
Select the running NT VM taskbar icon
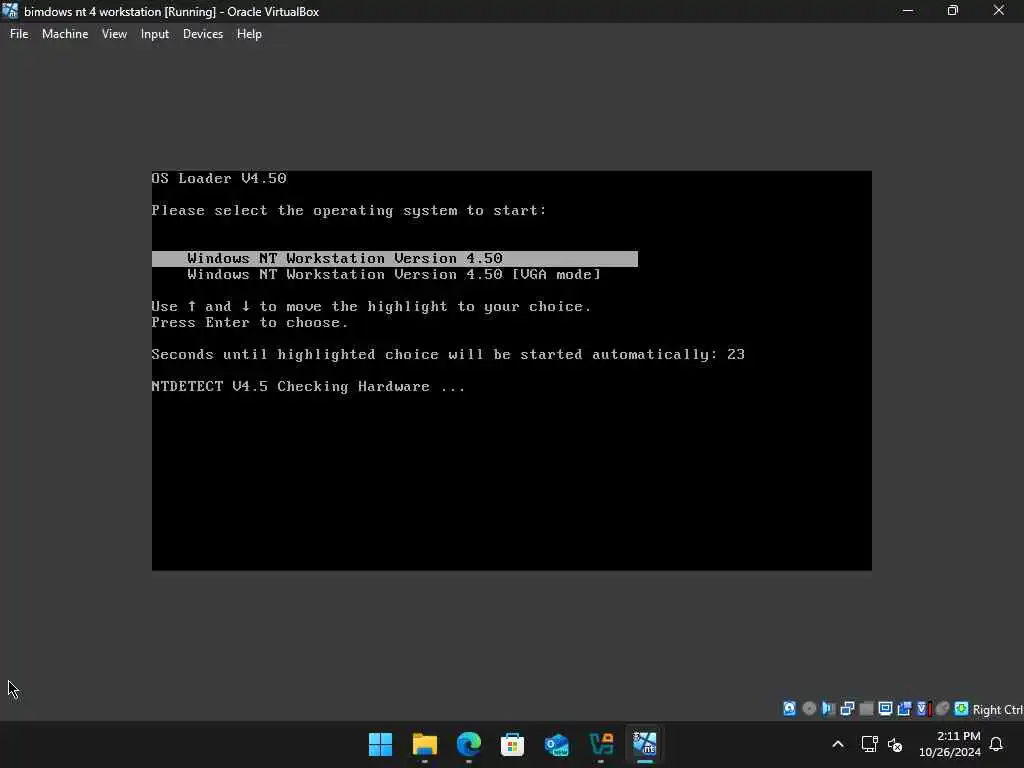click(645, 744)
